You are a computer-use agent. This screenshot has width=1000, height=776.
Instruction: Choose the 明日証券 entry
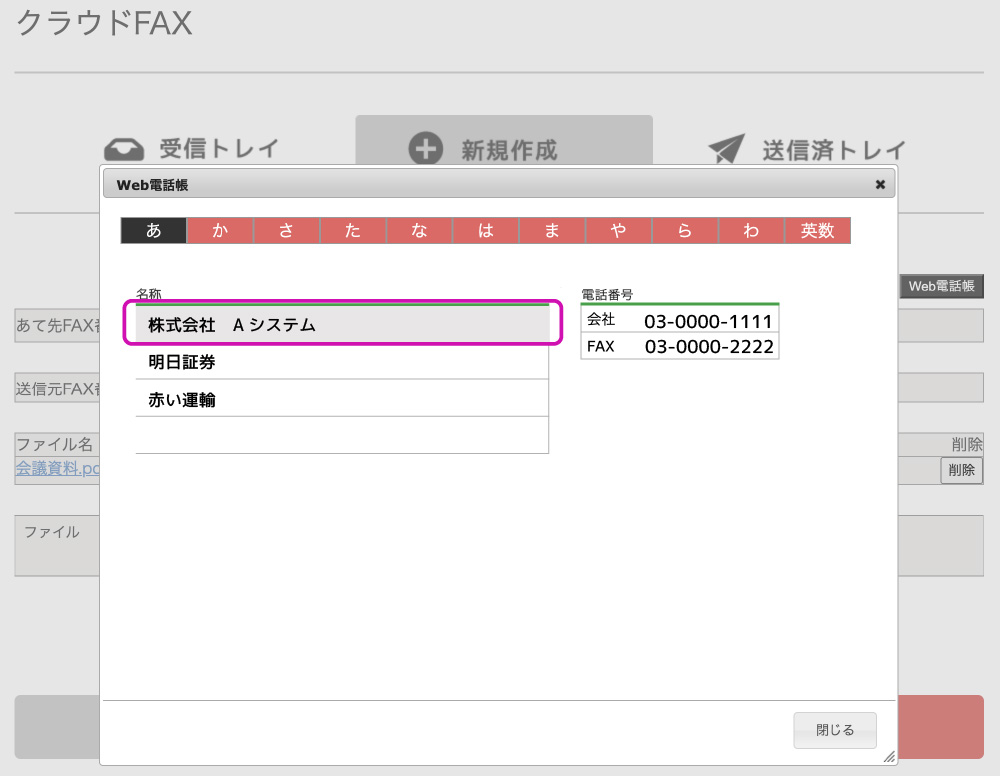click(x=342, y=362)
